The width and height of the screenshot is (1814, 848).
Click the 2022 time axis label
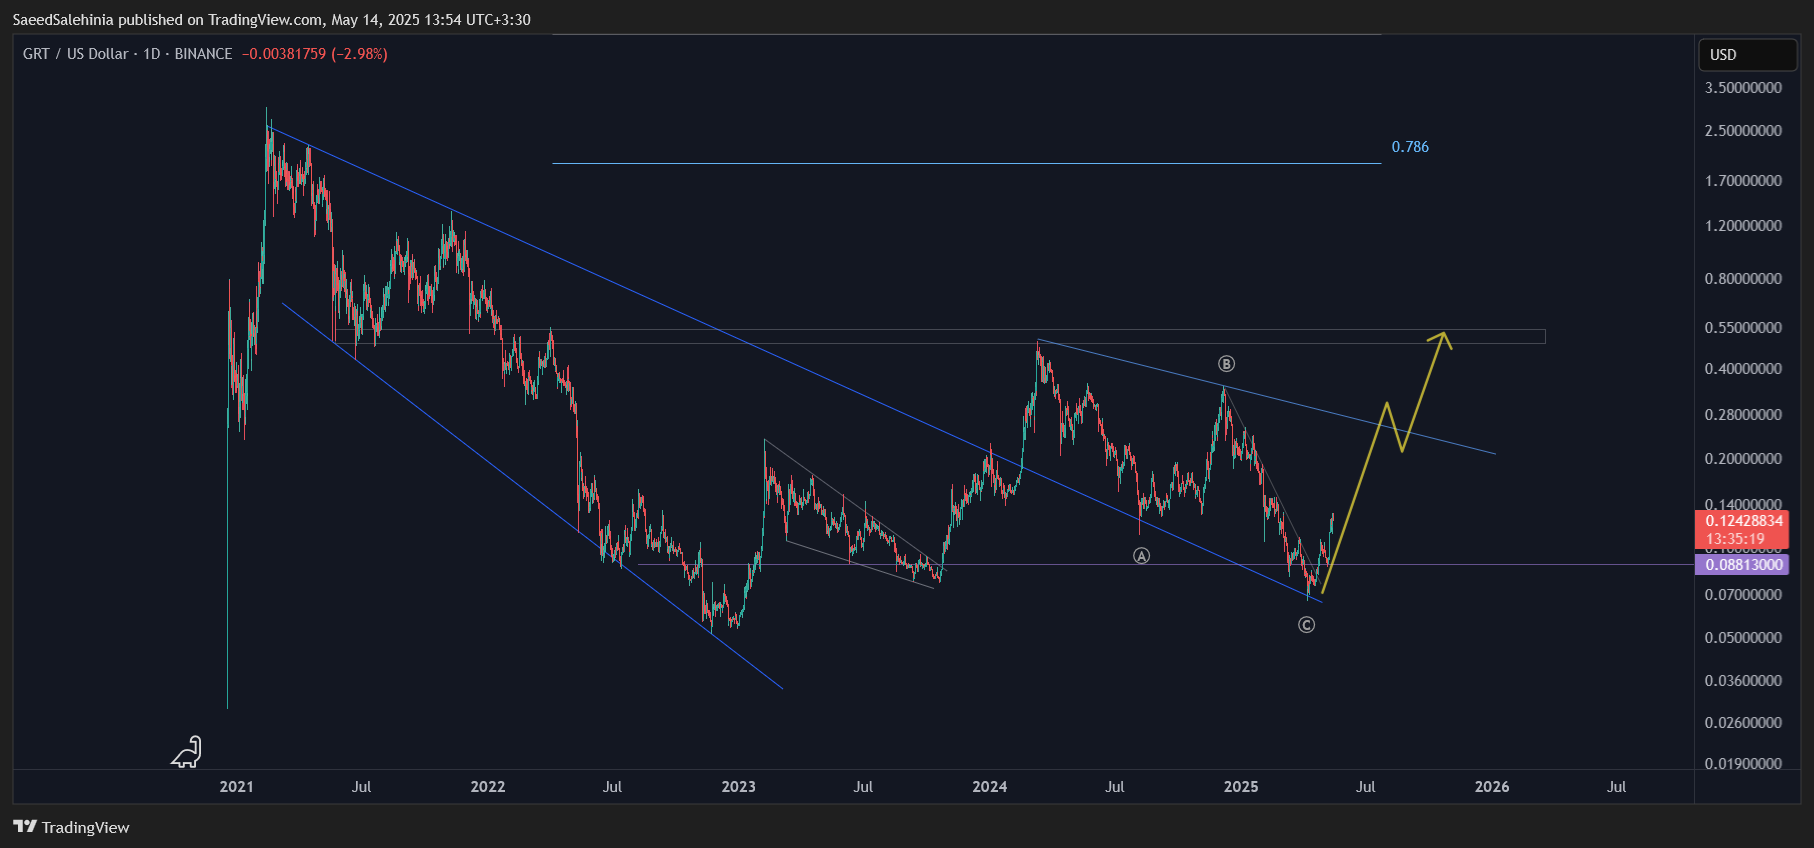488,787
